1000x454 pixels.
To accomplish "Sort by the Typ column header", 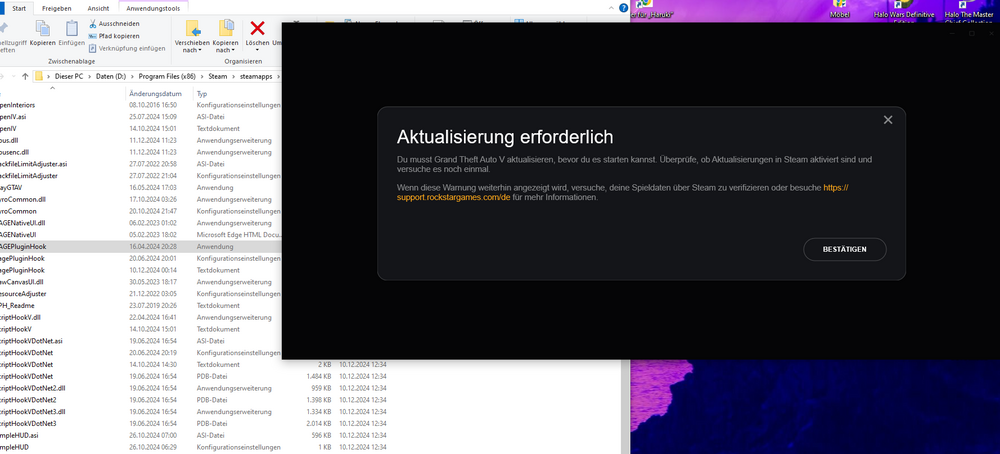I will coord(202,94).
